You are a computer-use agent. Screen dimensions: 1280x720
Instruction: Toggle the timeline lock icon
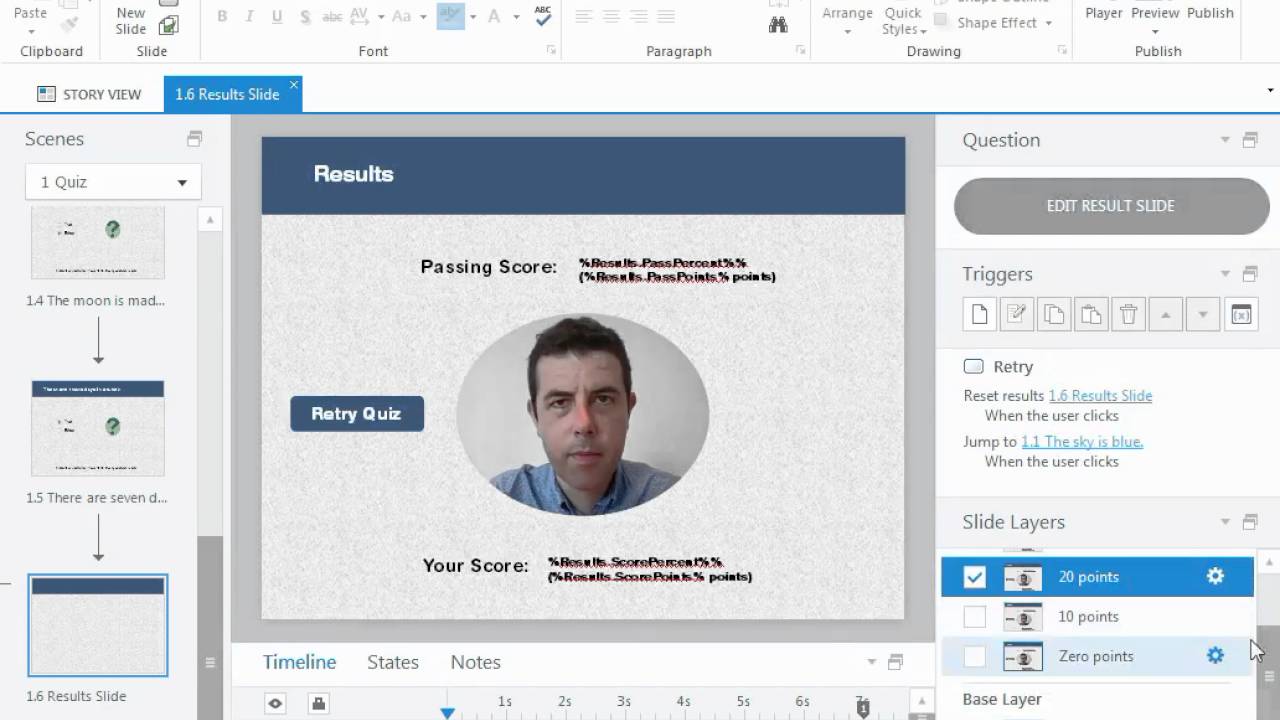(x=318, y=704)
